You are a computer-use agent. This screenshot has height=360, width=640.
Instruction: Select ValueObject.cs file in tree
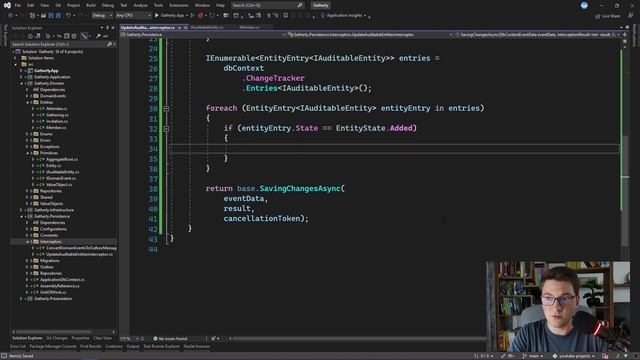click(x=58, y=184)
